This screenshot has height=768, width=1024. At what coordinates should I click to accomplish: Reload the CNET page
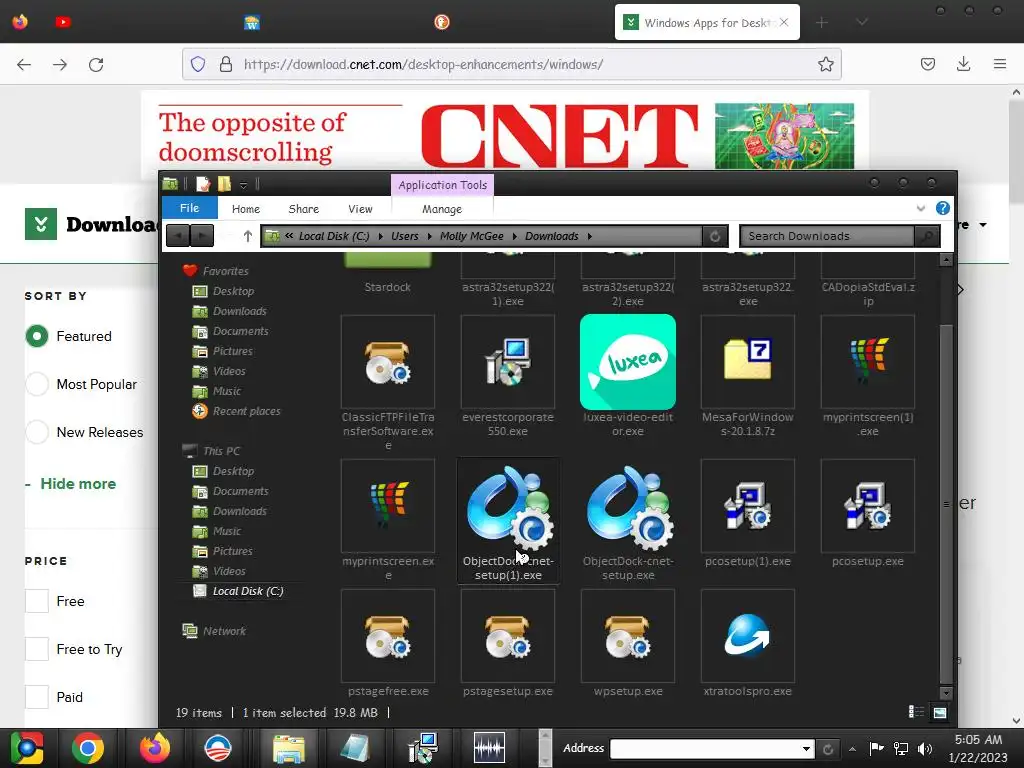96,64
